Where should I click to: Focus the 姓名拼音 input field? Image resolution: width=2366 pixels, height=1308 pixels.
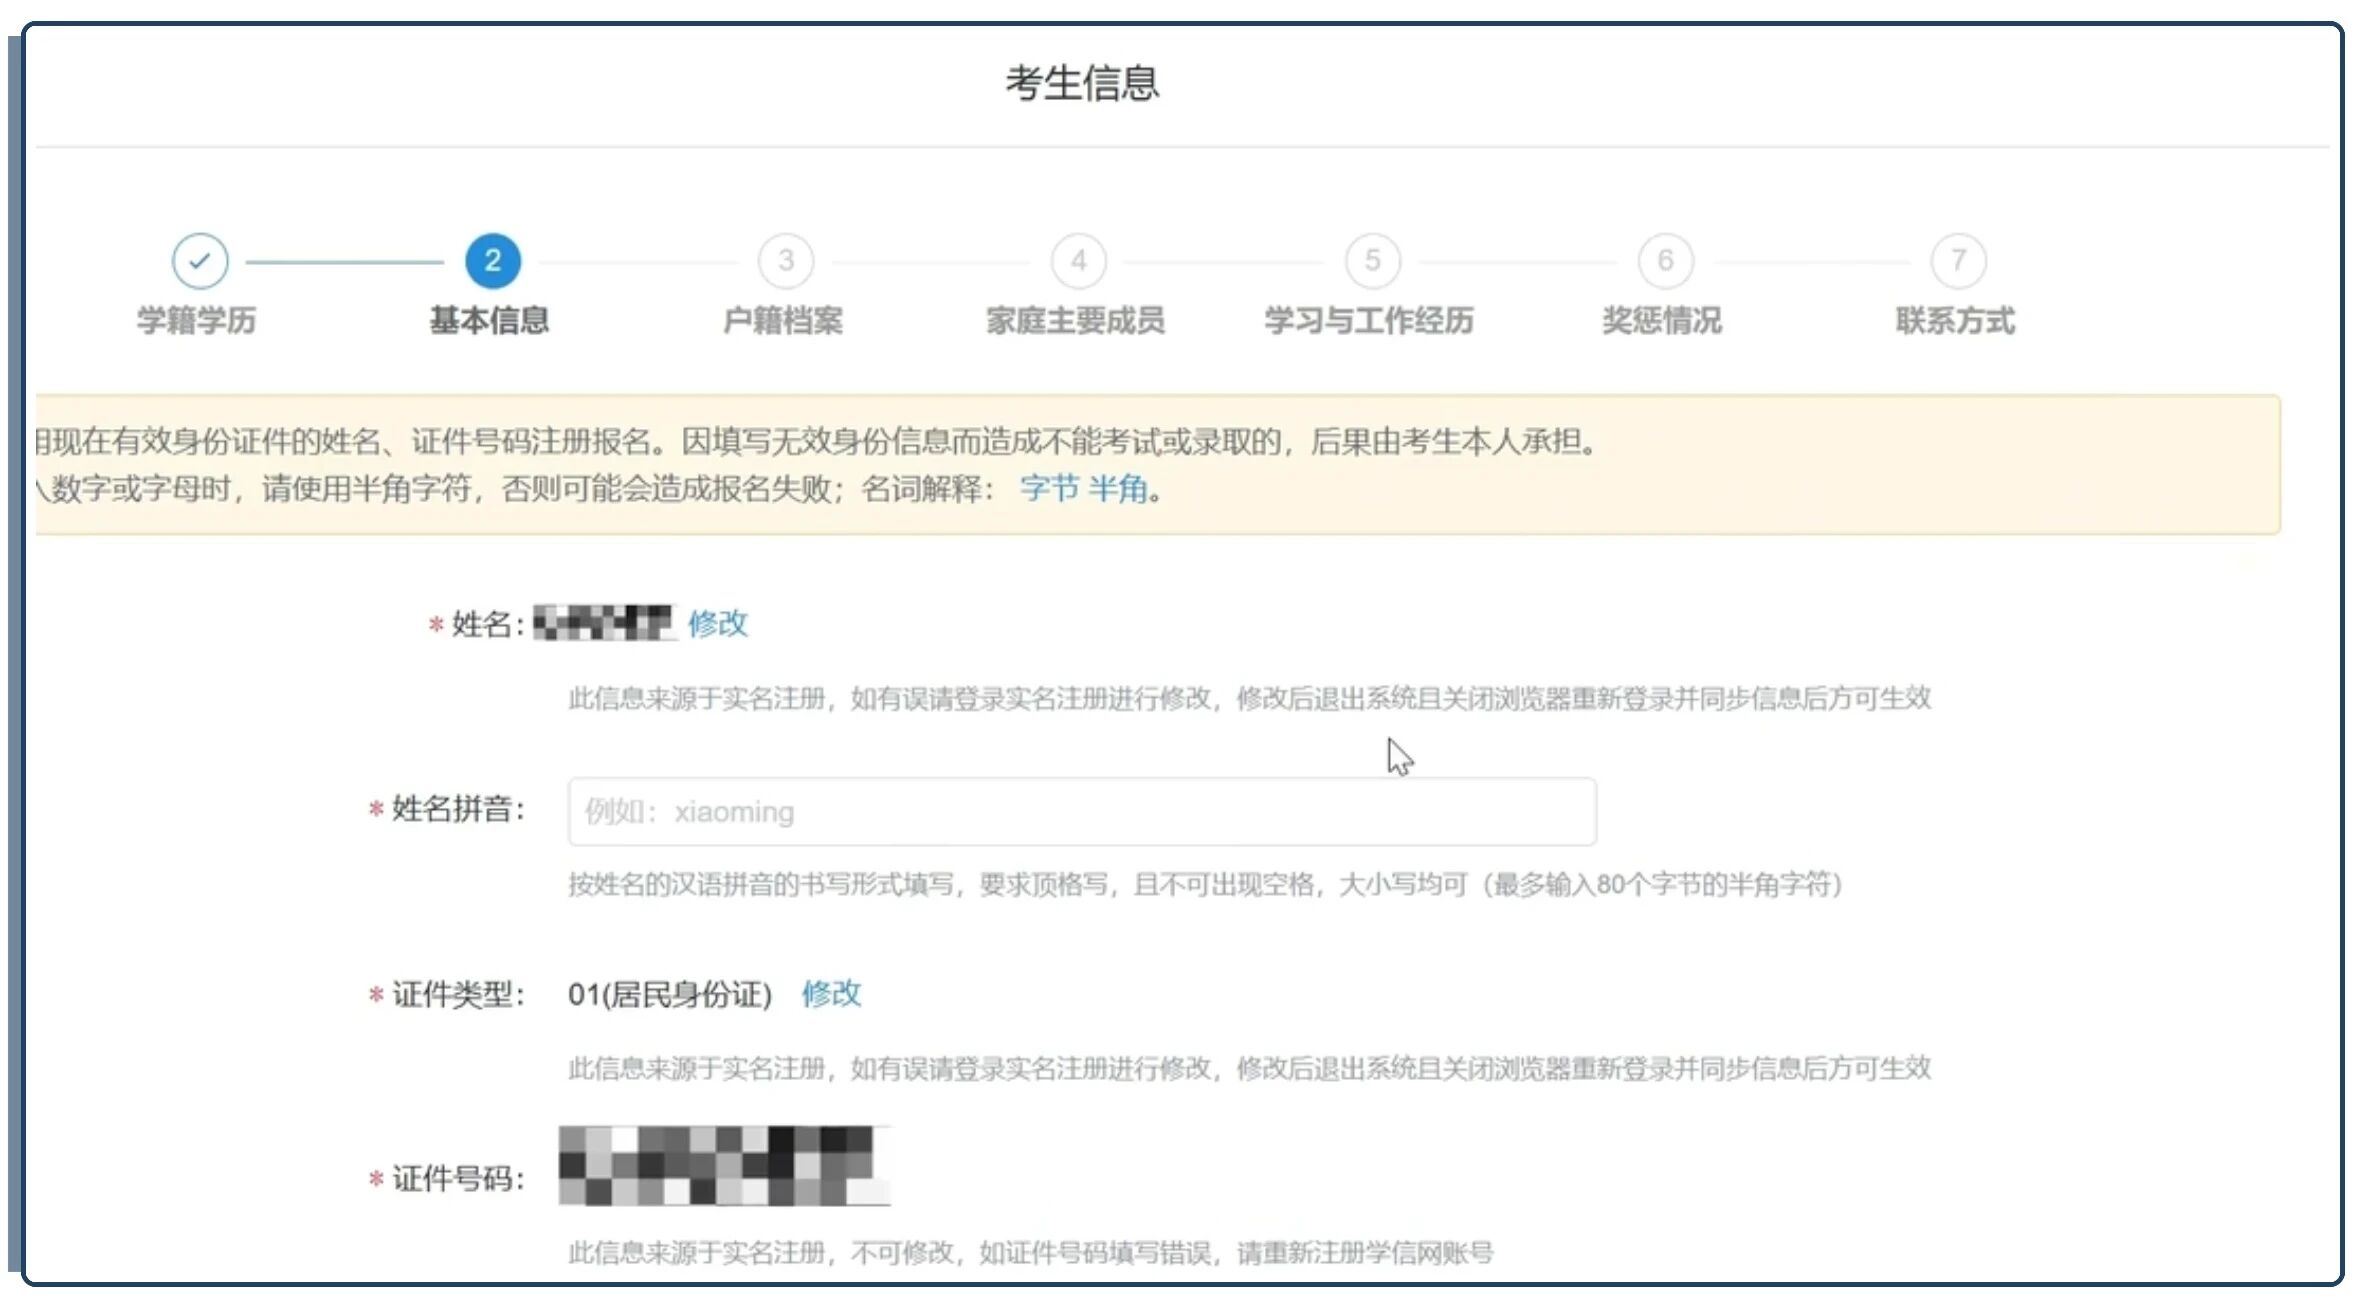point(1081,812)
